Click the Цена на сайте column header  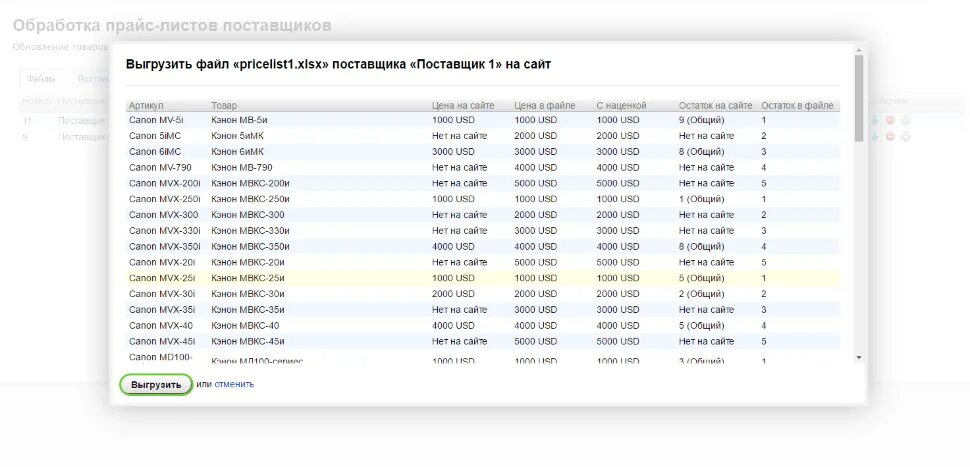coord(463,106)
